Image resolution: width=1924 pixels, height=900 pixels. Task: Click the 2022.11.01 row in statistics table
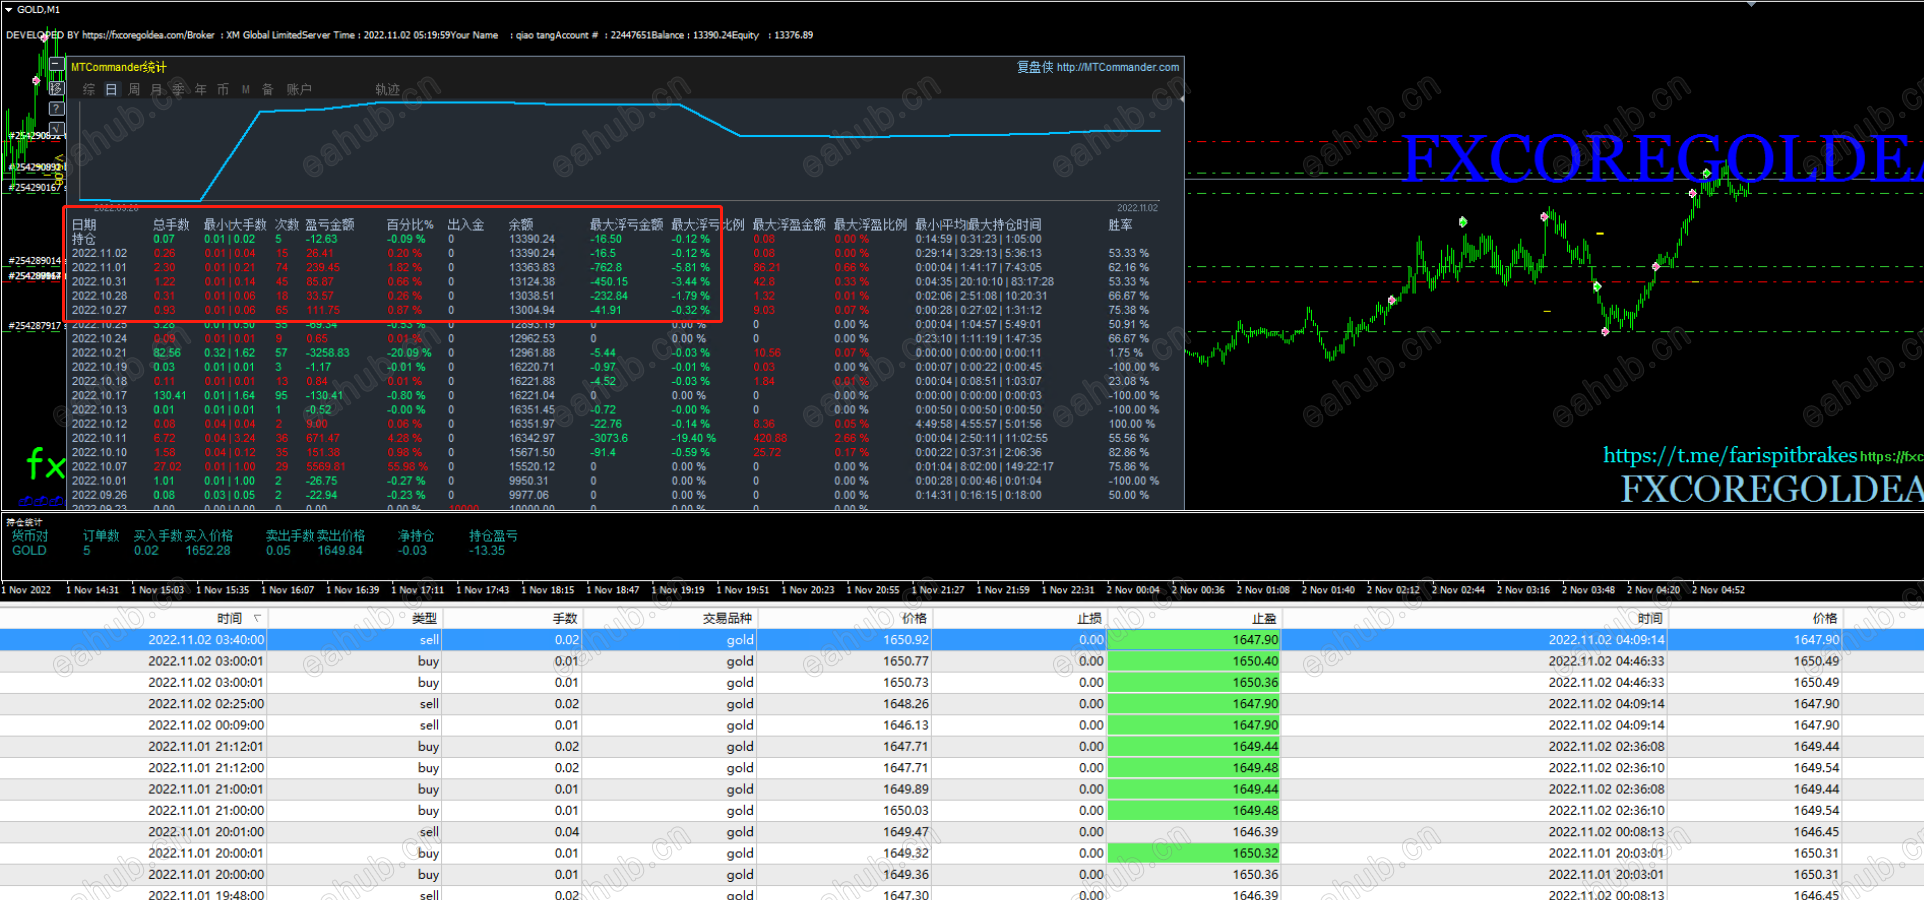99,268
